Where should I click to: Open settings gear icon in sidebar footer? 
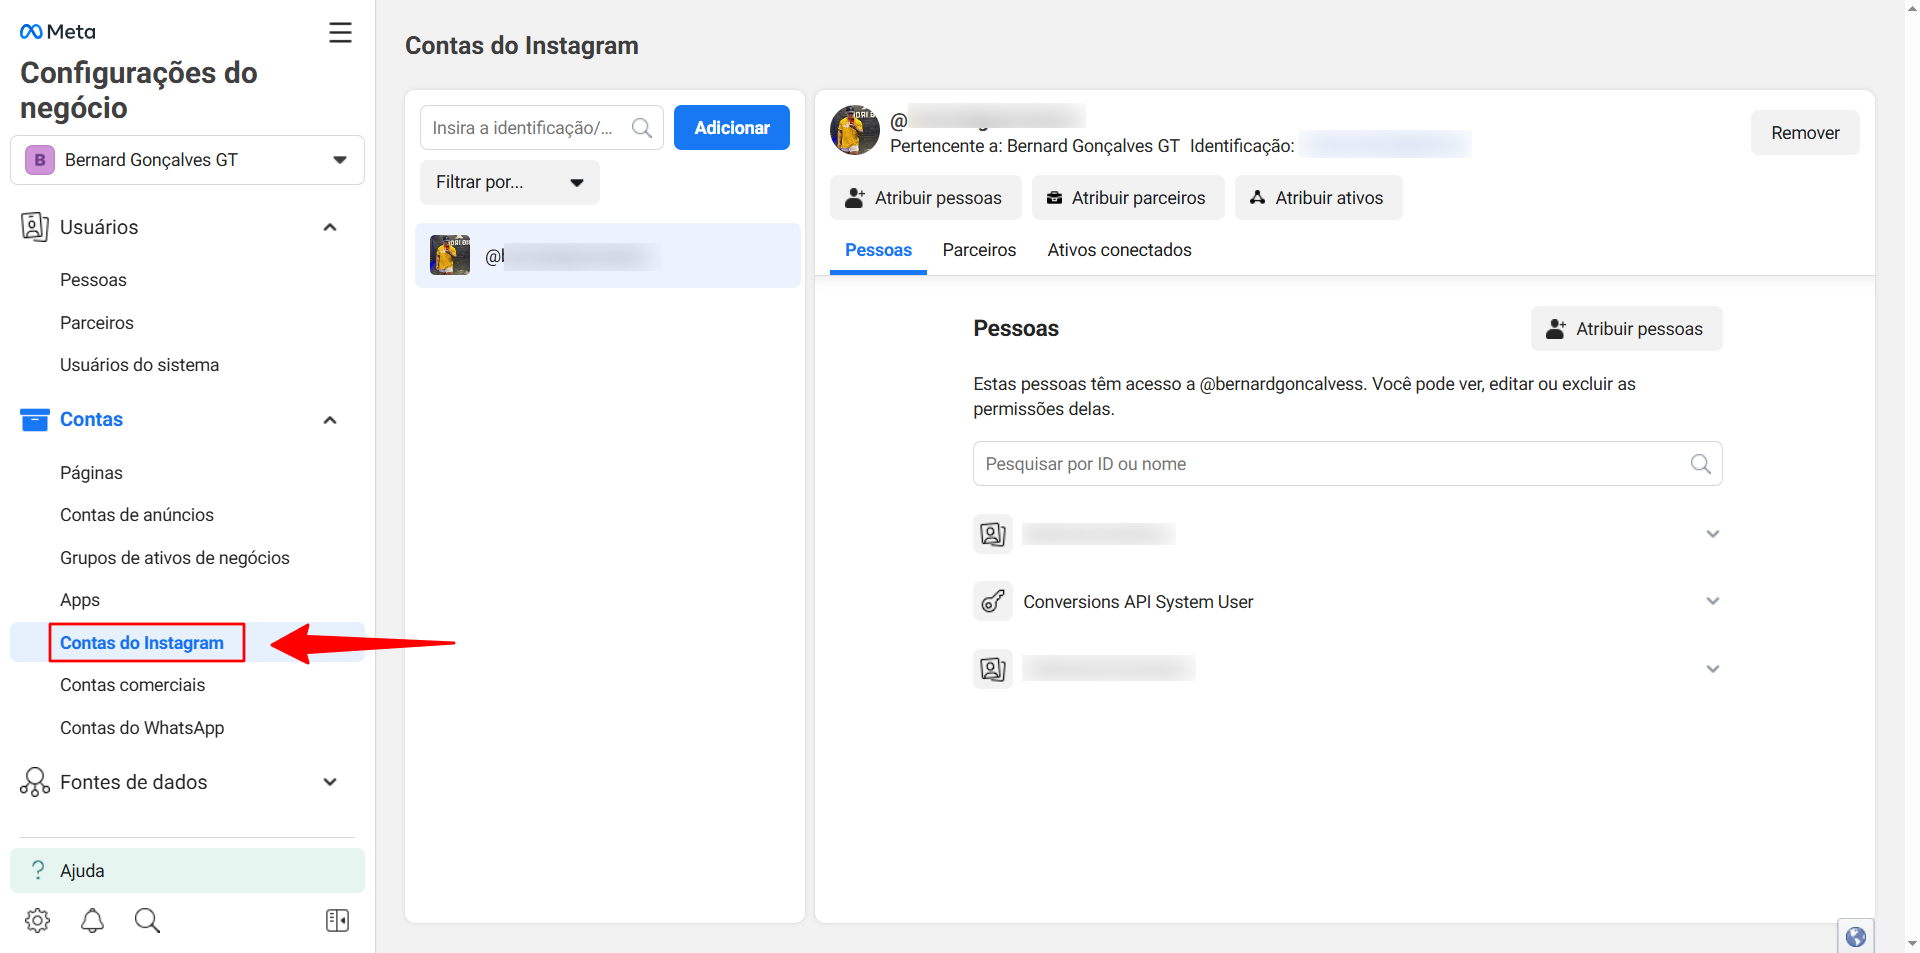coord(38,920)
